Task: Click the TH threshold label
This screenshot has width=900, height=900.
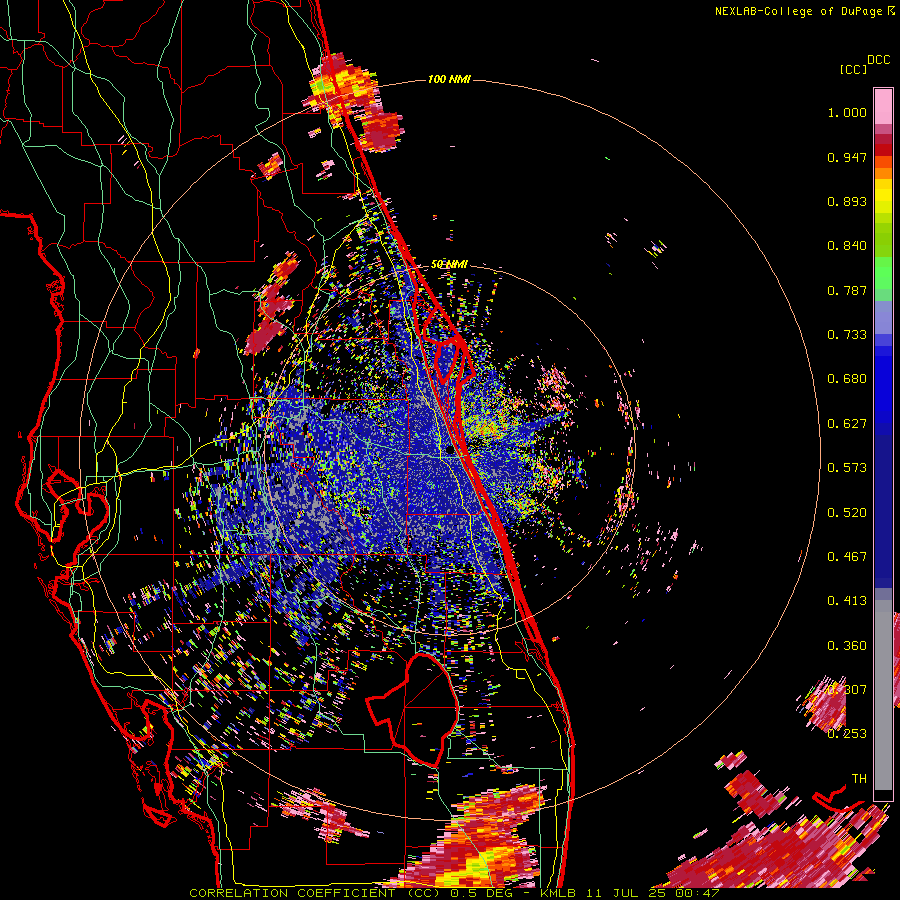Action: [859, 779]
